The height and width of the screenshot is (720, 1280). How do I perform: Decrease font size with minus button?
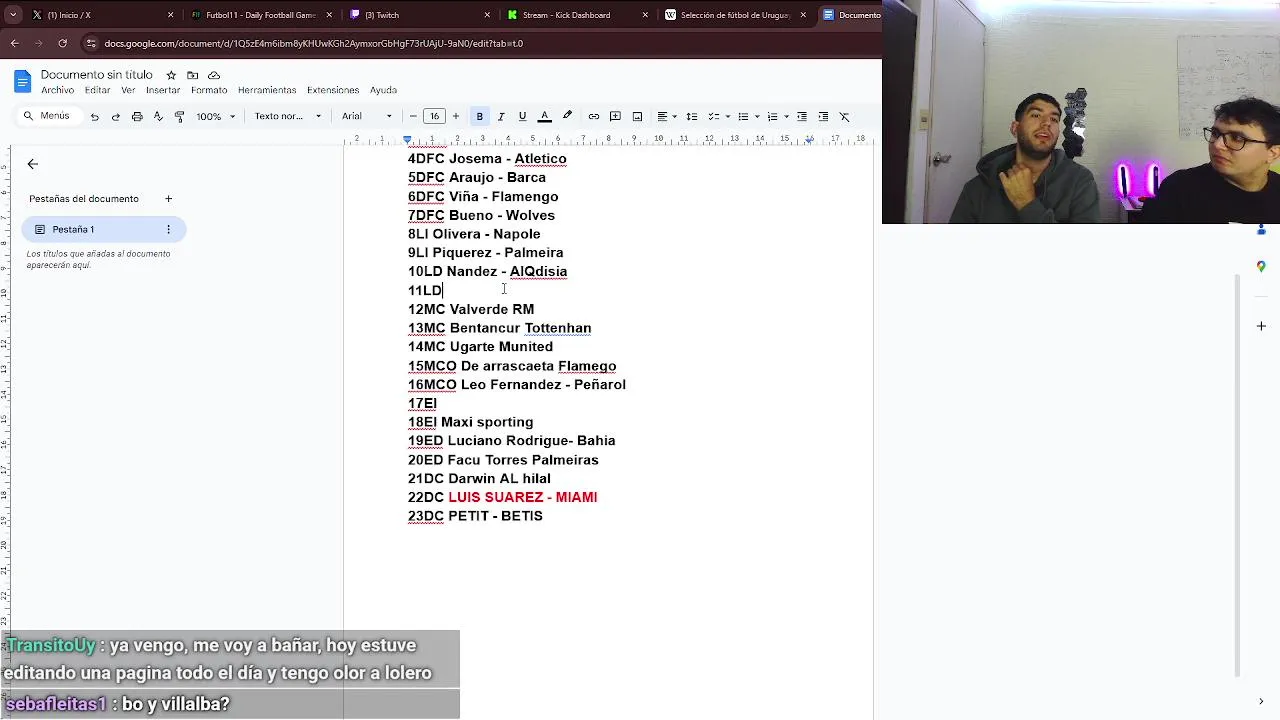click(413, 117)
